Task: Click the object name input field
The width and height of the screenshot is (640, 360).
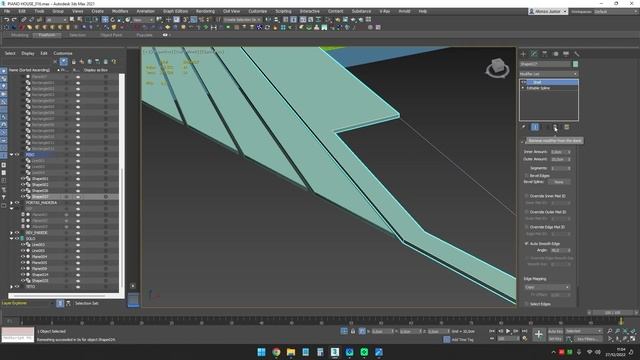Action: click(546, 64)
